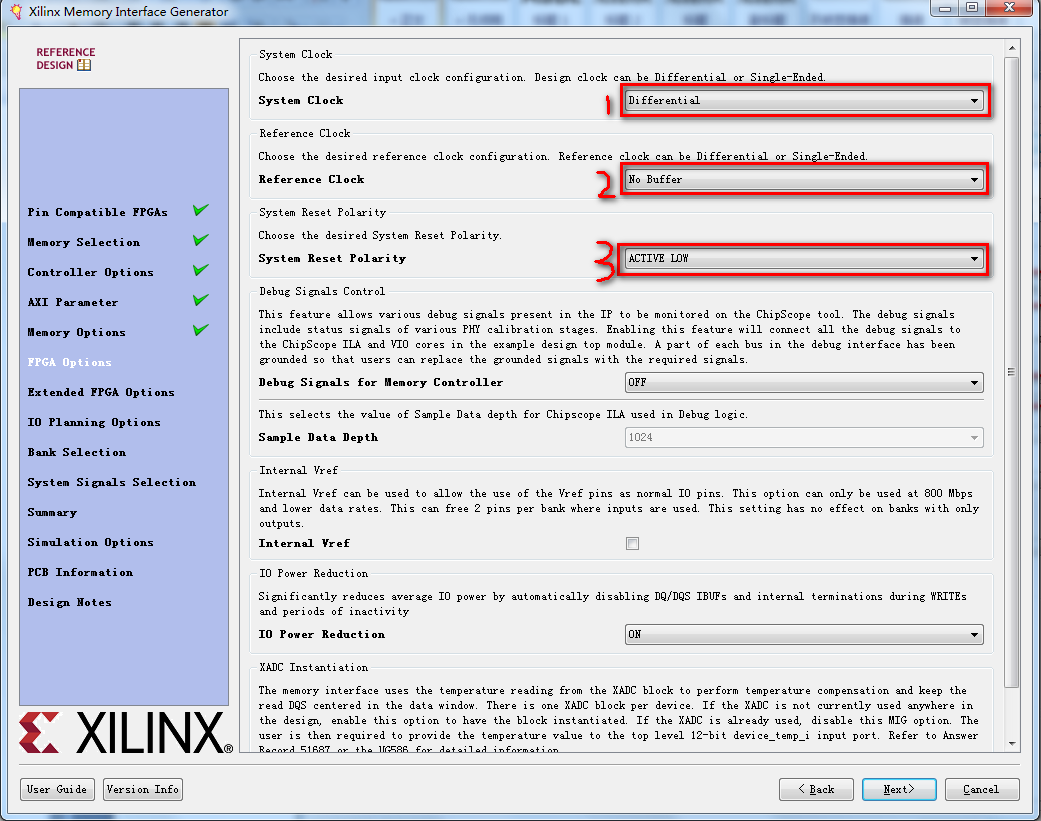This screenshot has width=1041, height=821.
Task: Open the IO Power Reduction dropdown
Action: (973, 634)
